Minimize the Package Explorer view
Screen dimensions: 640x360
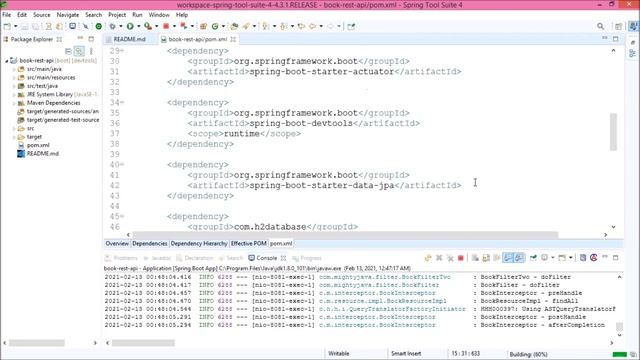pos(80,38)
